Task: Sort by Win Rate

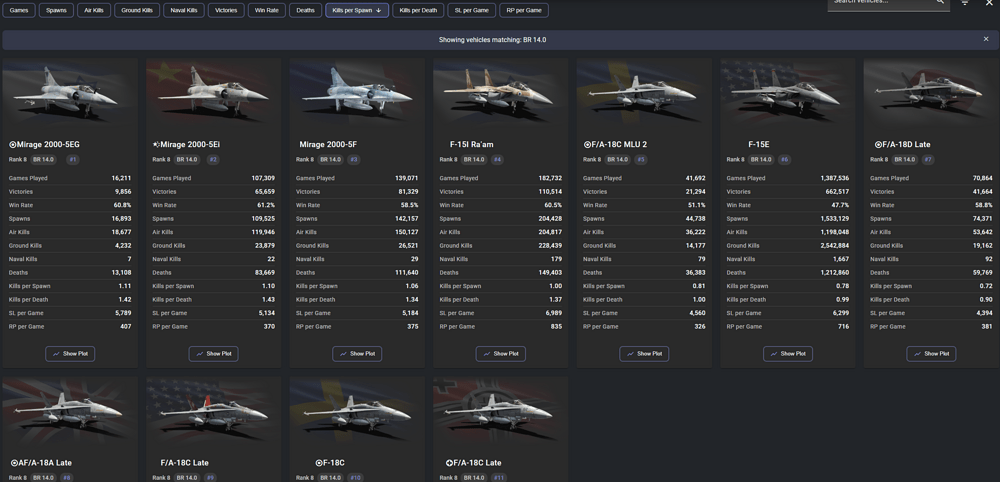Action: click(266, 10)
